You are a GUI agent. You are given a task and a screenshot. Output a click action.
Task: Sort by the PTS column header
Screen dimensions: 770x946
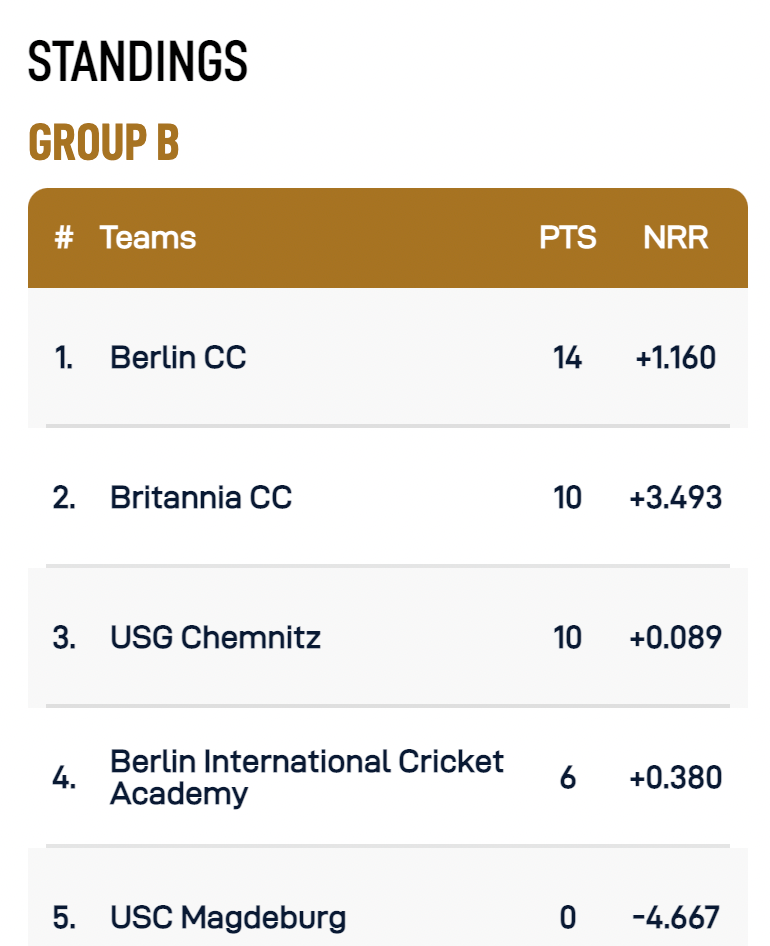(567, 238)
